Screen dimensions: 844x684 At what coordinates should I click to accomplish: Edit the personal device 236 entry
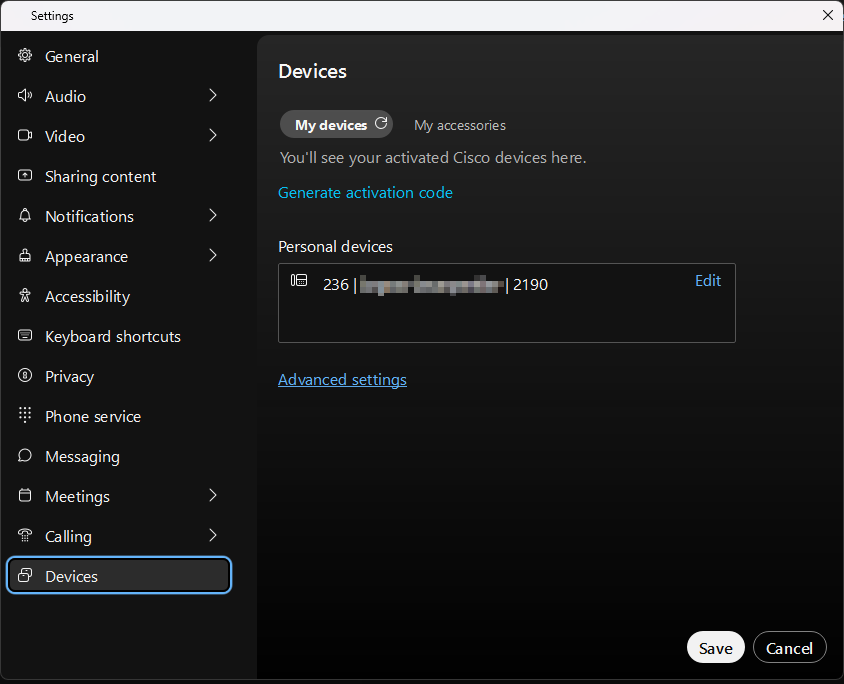(707, 281)
